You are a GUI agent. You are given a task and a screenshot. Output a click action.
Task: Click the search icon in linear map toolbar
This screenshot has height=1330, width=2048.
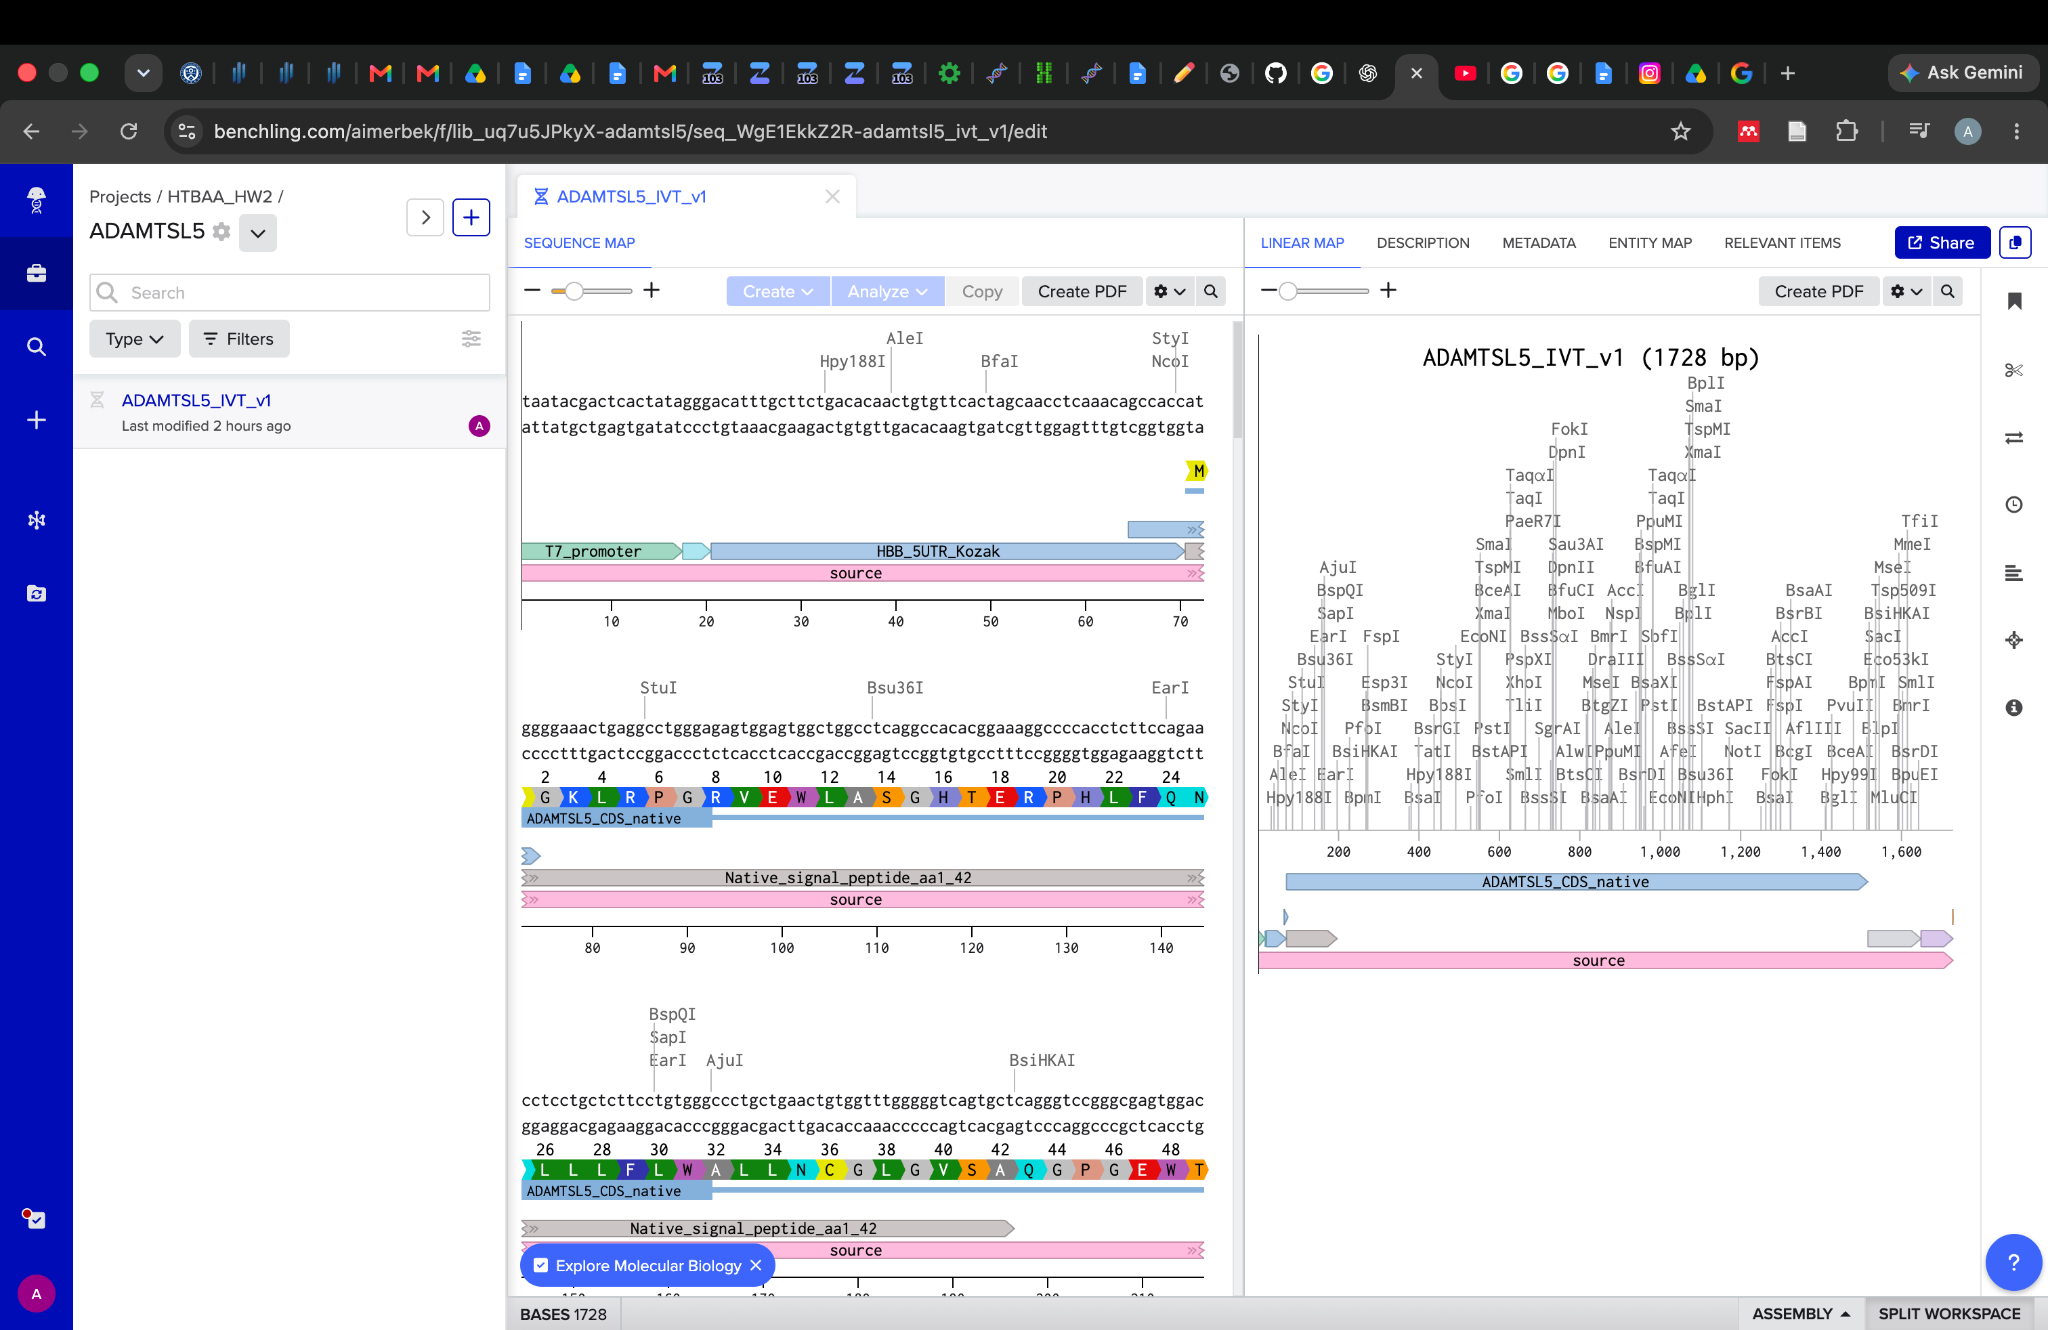click(1947, 291)
